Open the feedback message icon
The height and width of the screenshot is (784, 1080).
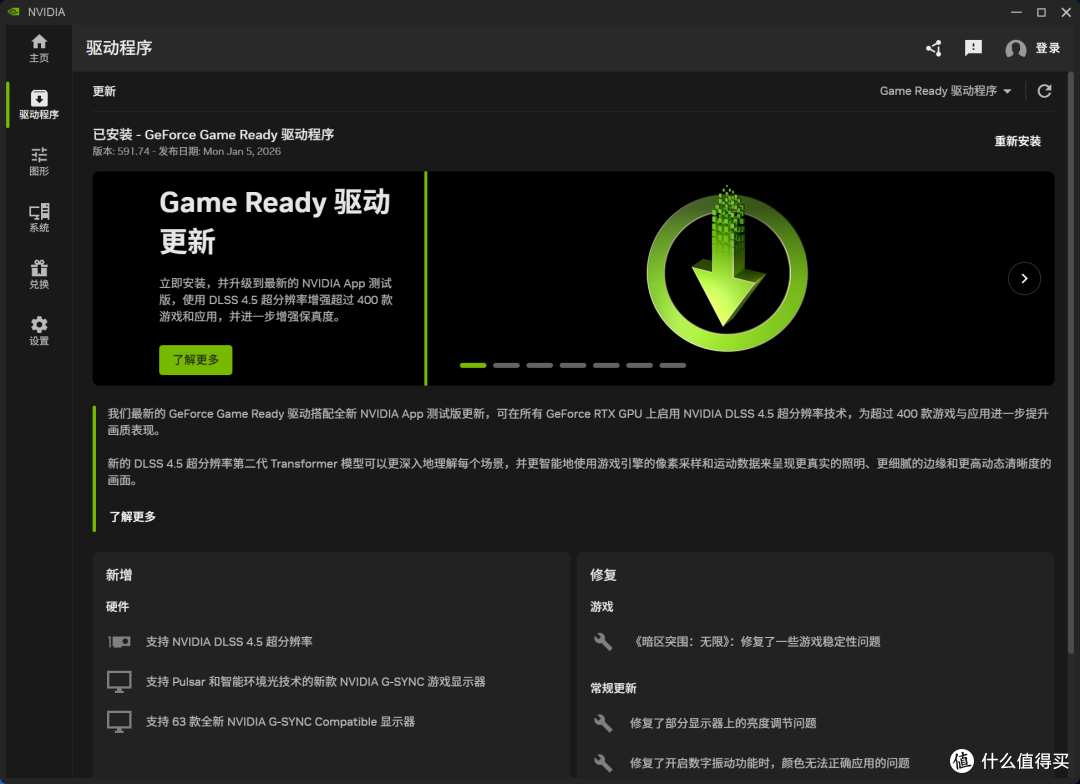pyautogui.click(x=973, y=48)
